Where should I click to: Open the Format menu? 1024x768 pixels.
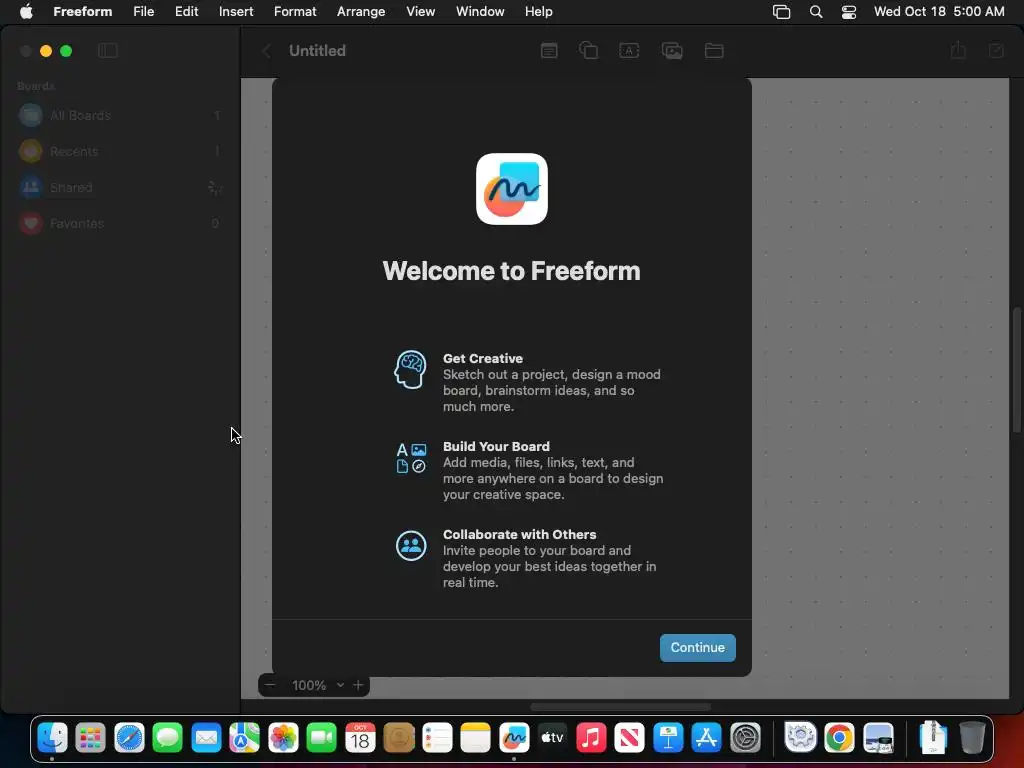[295, 11]
